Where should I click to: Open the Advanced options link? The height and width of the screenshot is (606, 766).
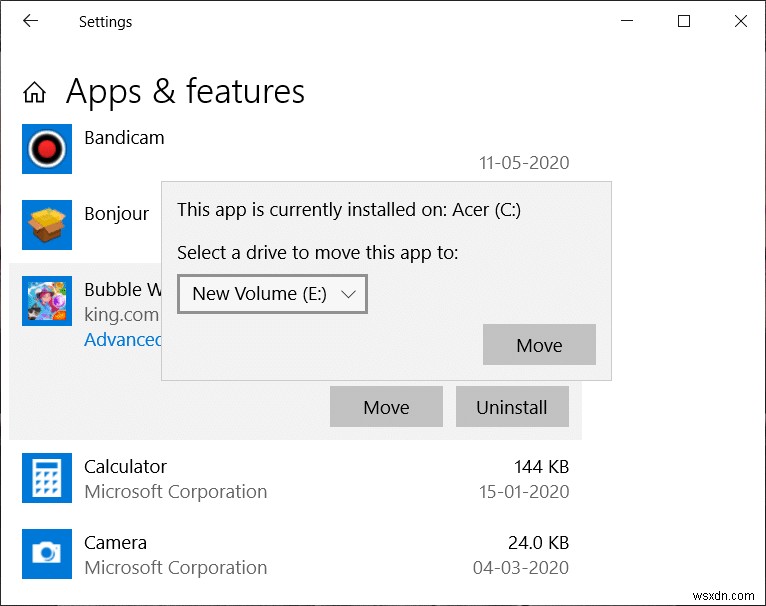click(x=123, y=340)
